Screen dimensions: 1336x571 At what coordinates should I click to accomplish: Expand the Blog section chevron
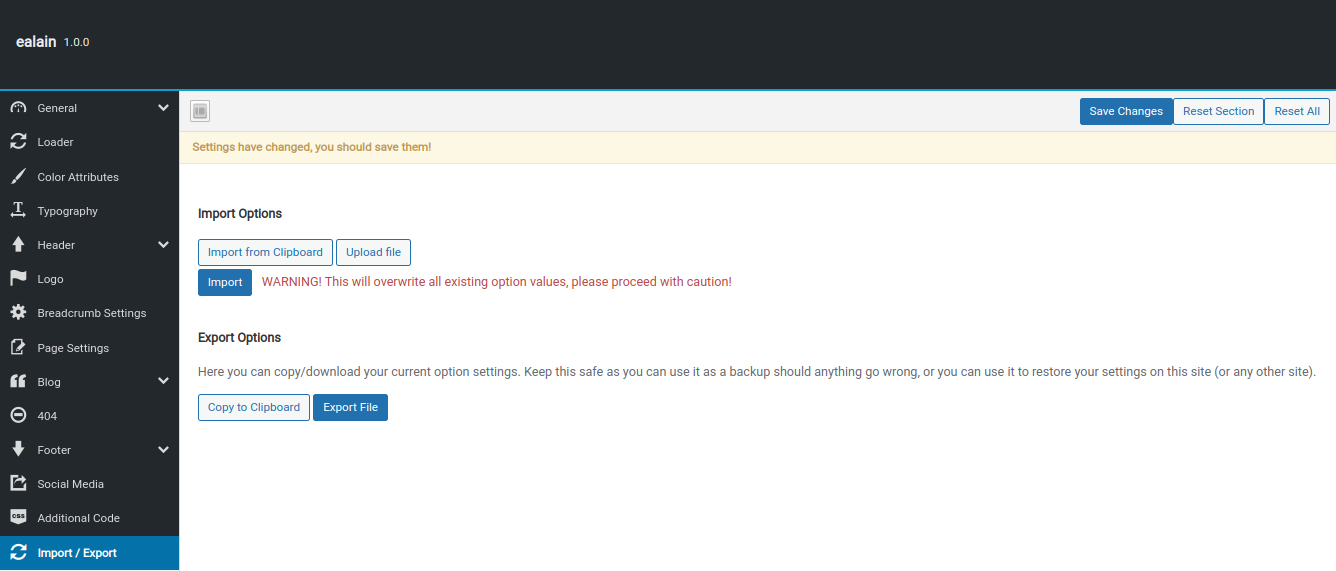pos(164,382)
